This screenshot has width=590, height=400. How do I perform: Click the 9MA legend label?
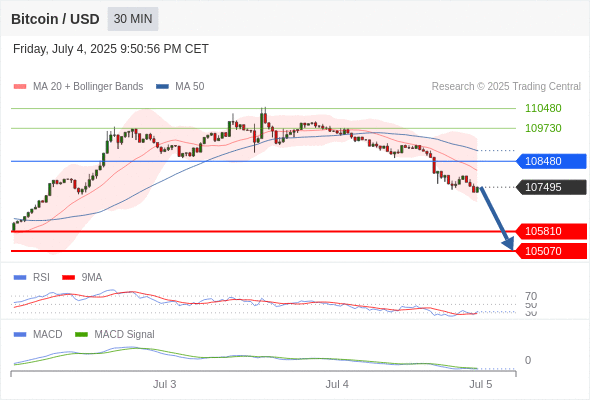pos(91,278)
